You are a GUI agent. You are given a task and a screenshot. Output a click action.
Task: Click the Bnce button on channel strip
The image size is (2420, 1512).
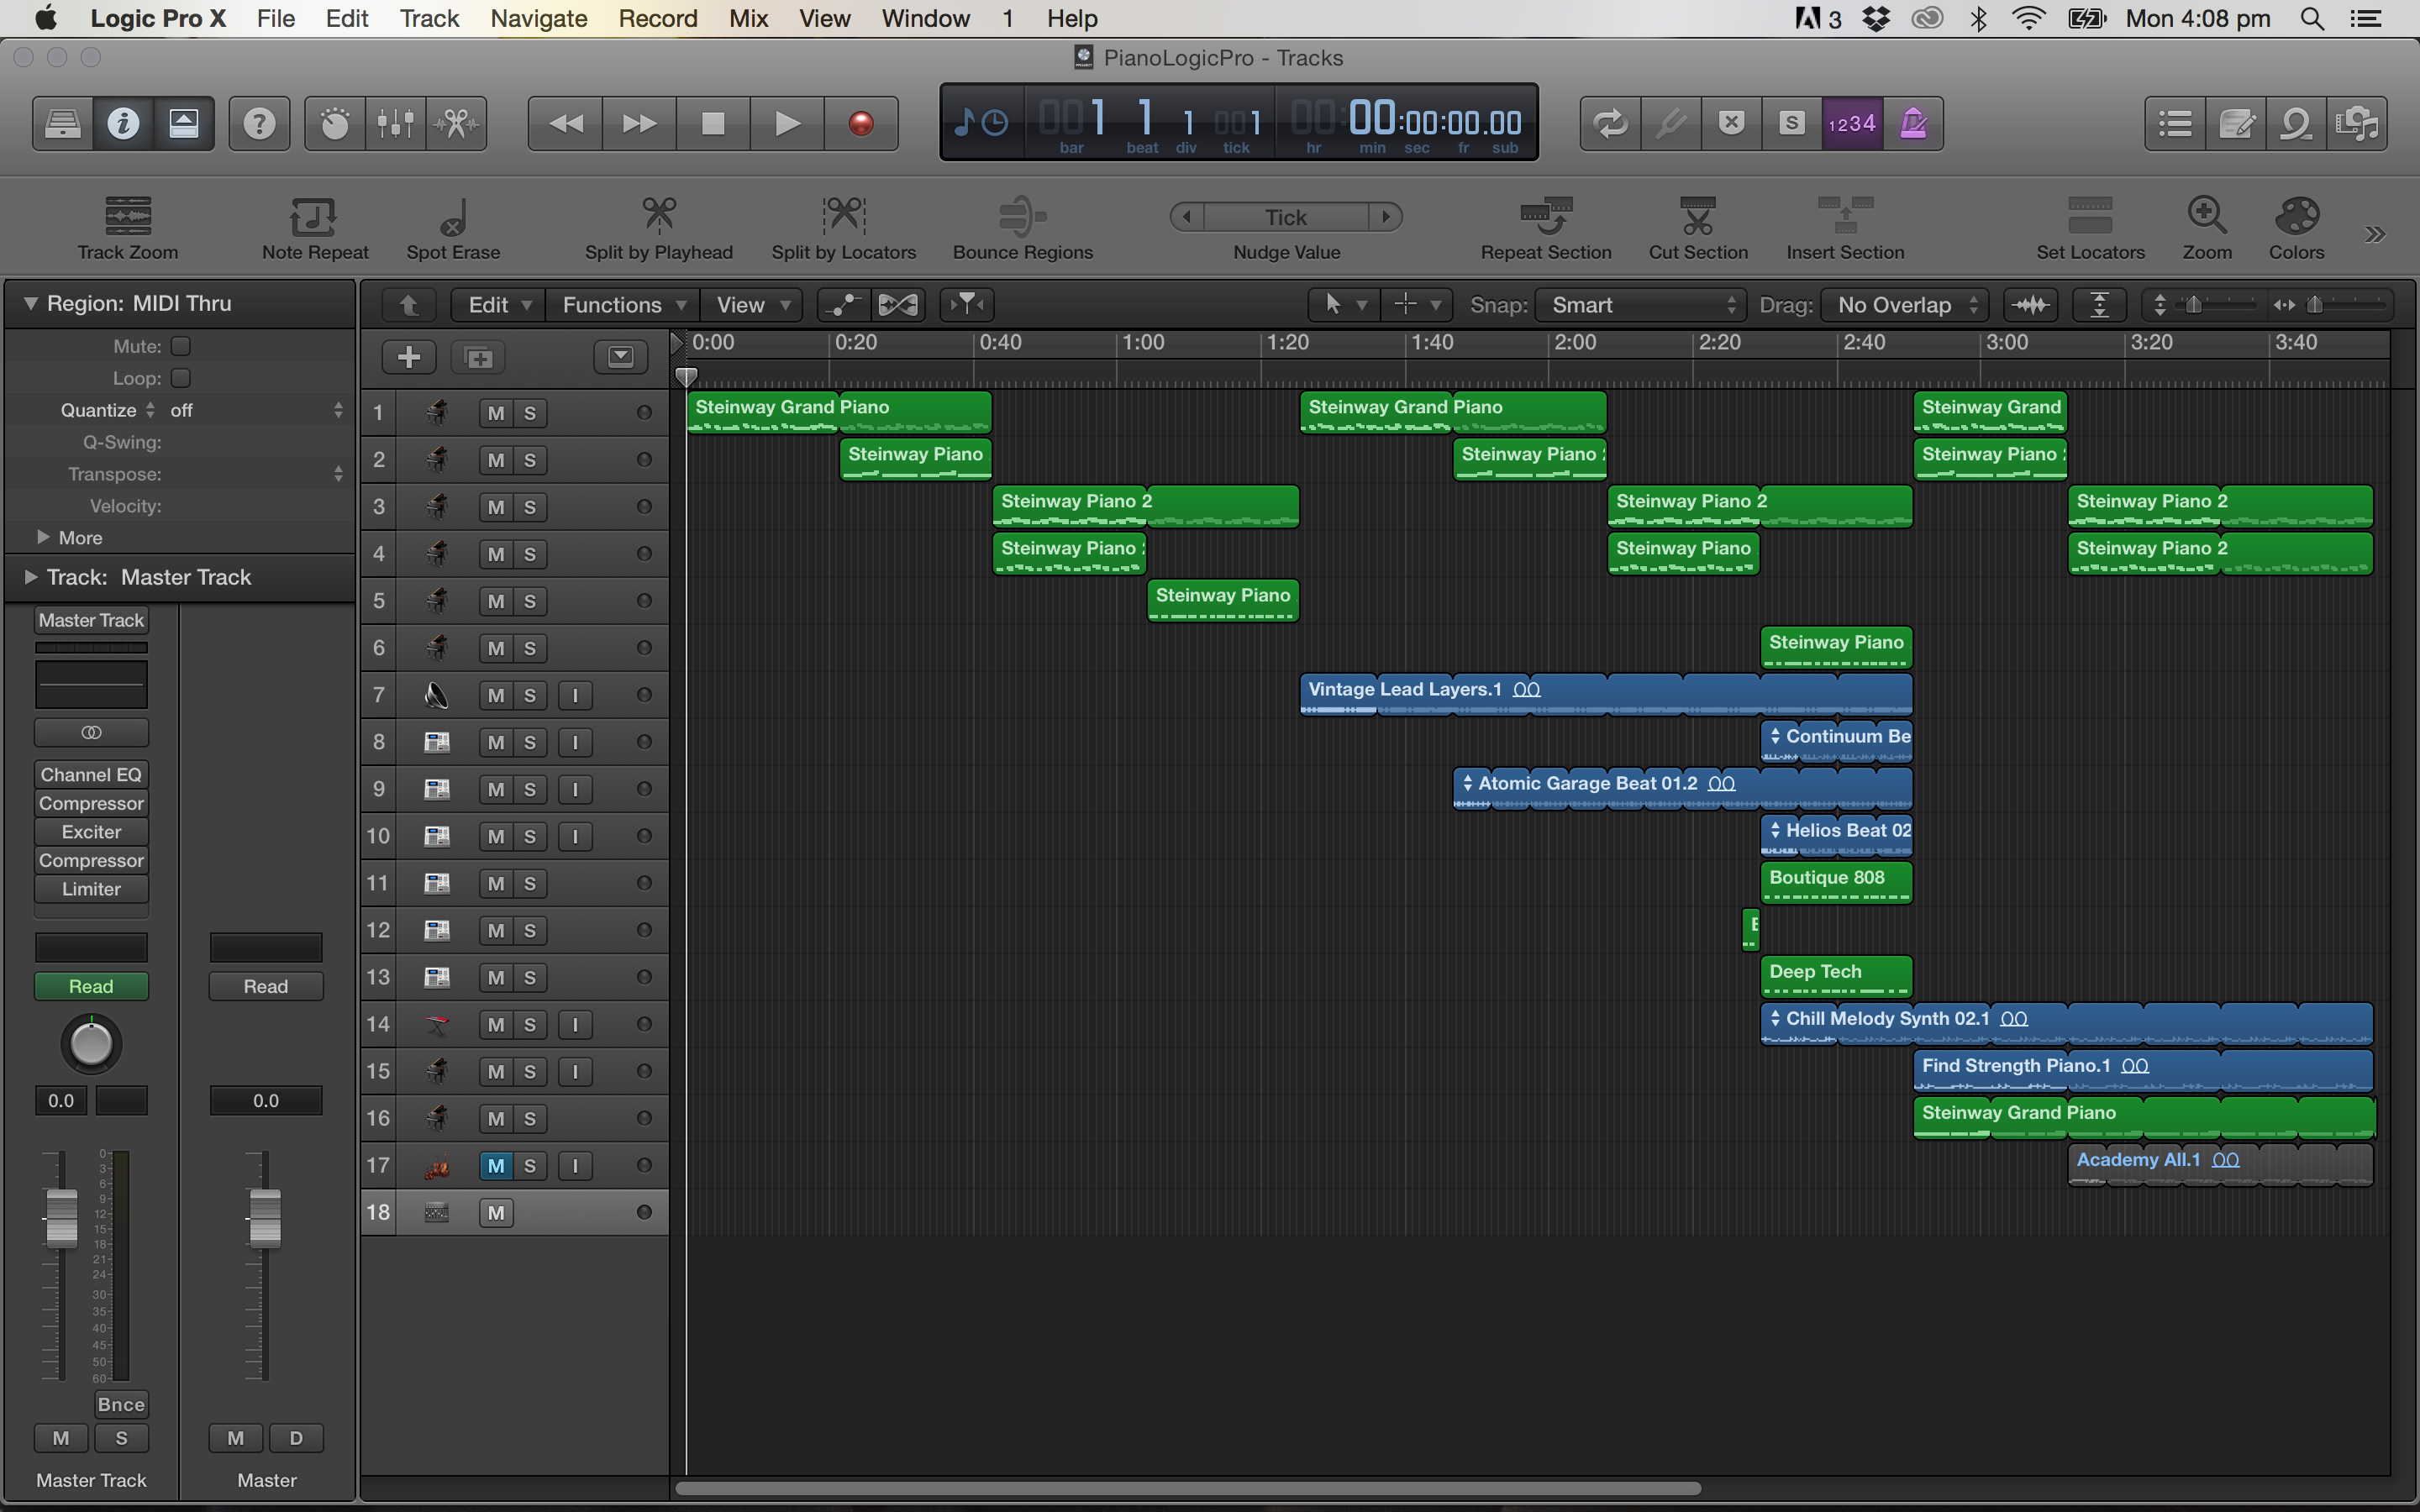click(121, 1404)
